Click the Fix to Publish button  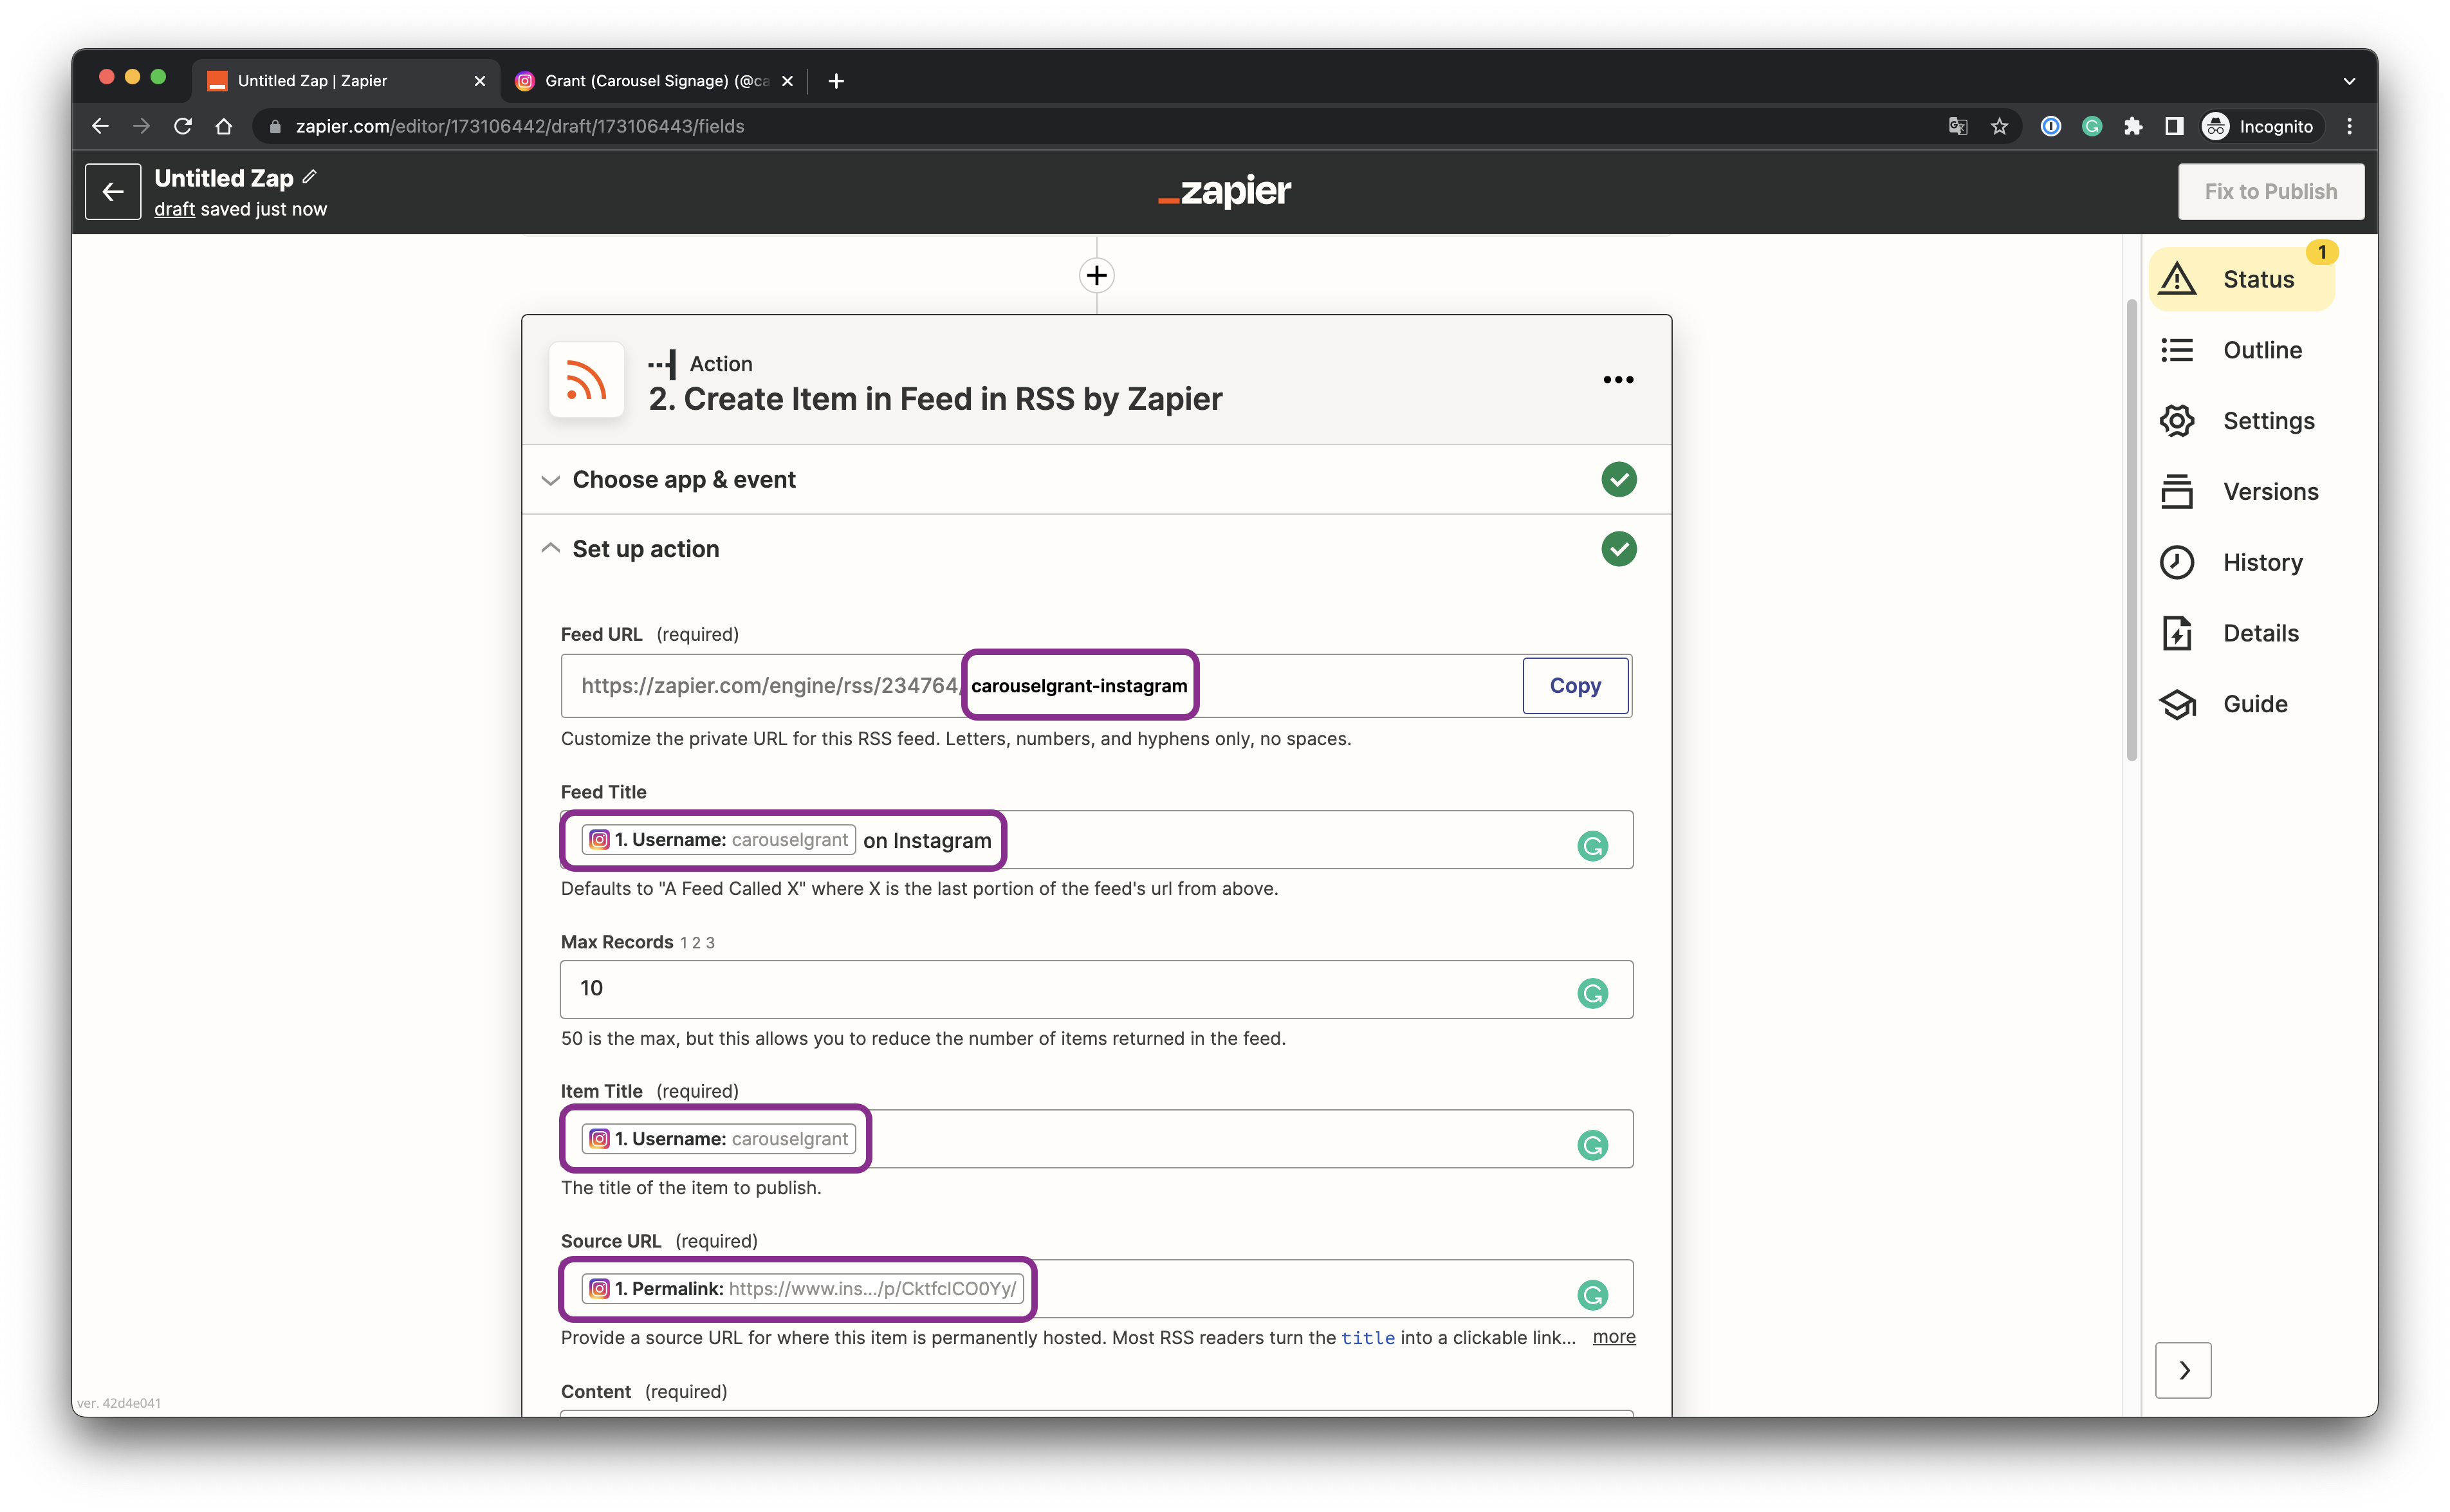[2271, 191]
